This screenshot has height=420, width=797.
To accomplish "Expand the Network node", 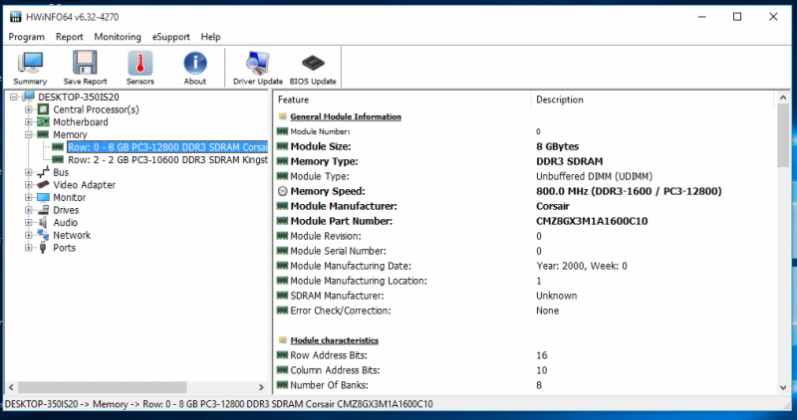I will (28, 235).
